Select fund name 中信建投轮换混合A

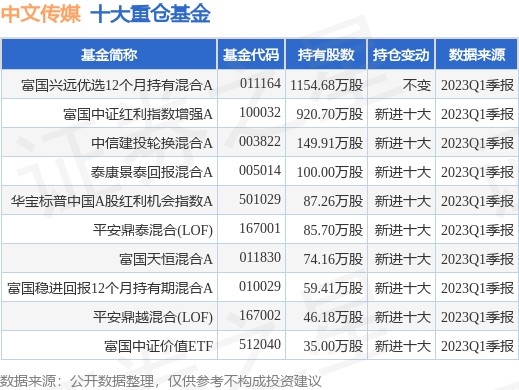tap(152, 143)
